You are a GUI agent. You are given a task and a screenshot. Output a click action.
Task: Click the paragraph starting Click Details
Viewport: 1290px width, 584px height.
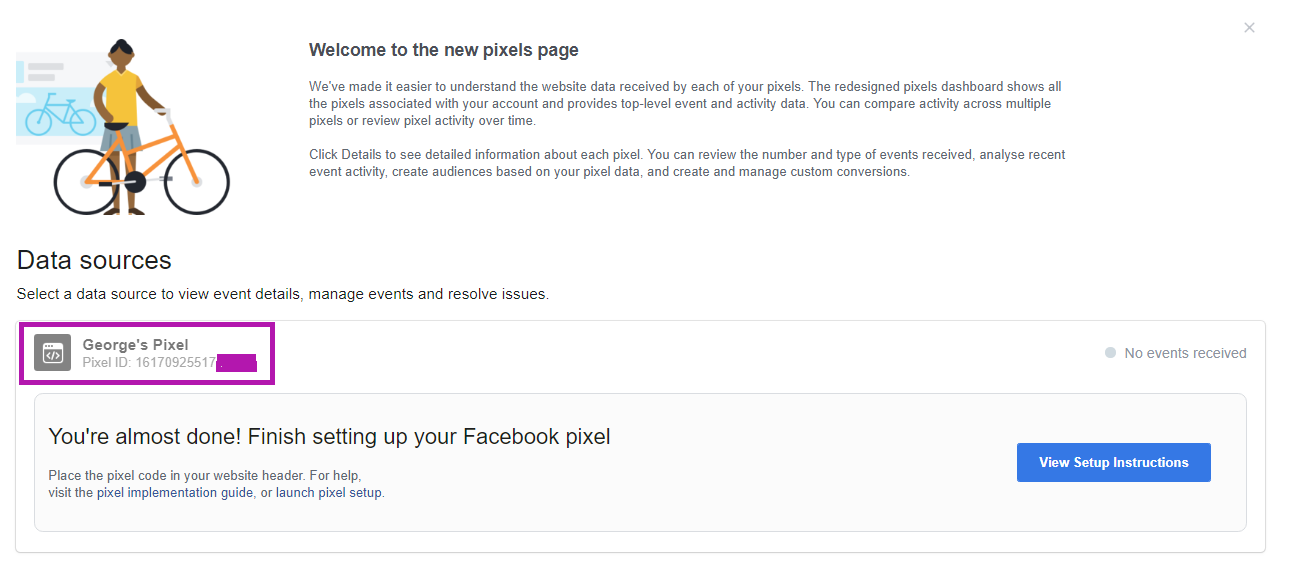point(687,163)
